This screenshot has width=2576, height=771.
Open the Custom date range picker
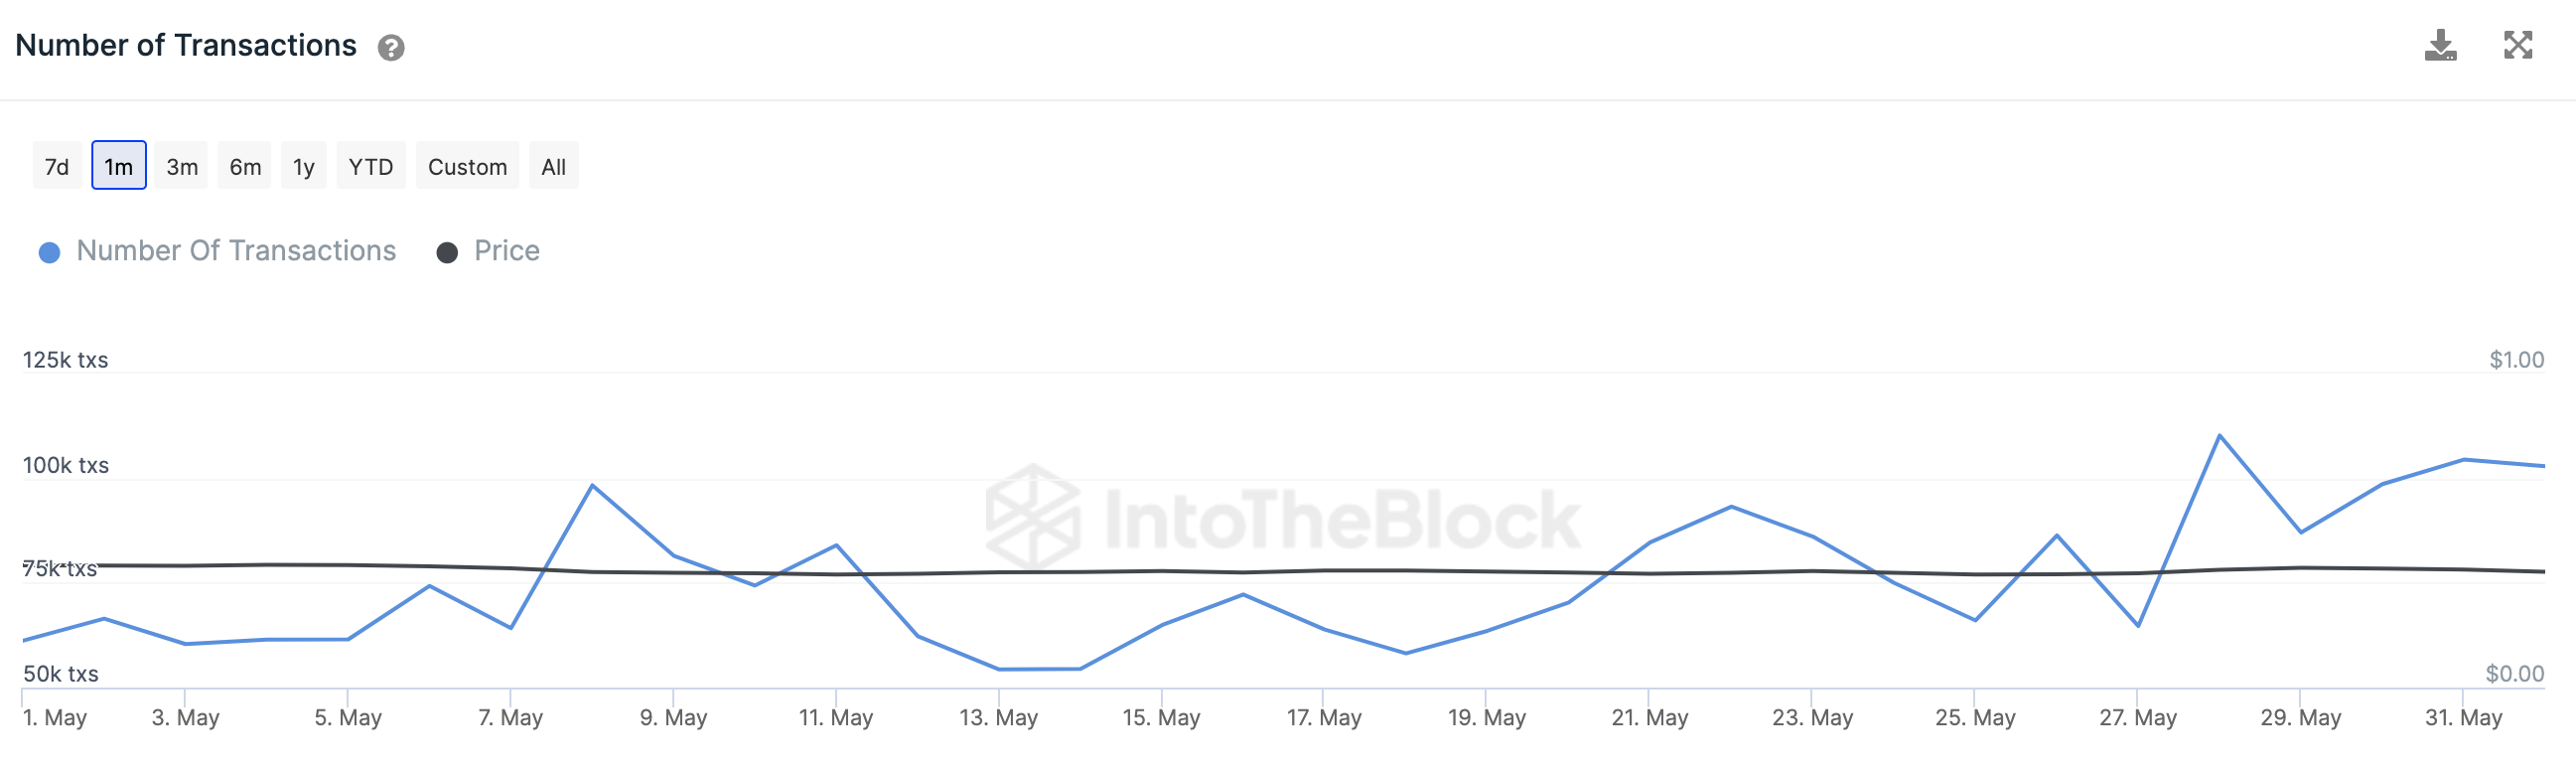[x=468, y=166]
